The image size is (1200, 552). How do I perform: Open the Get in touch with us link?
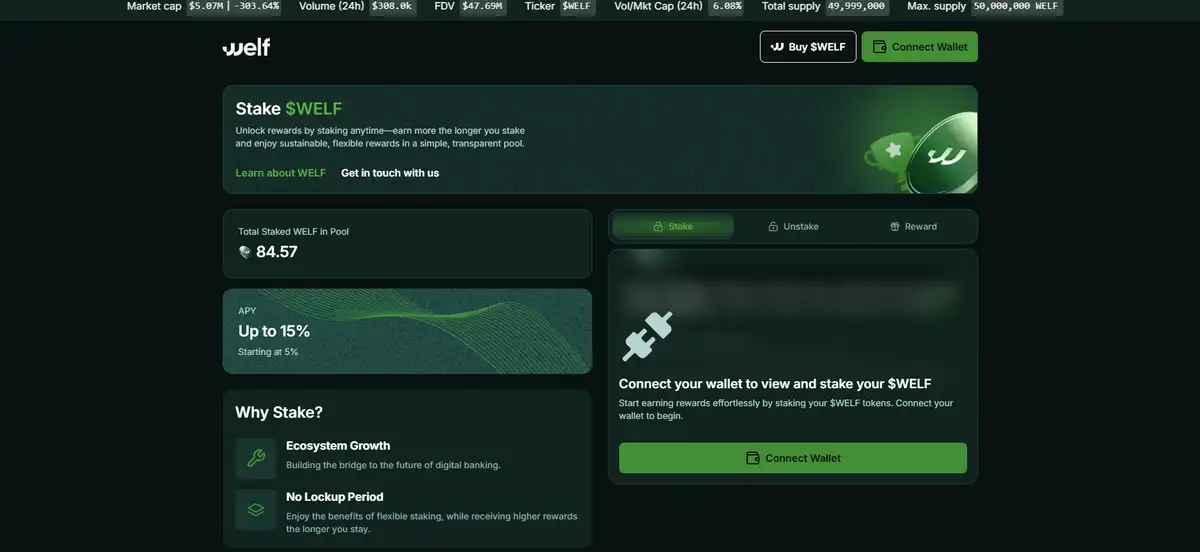pos(390,173)
